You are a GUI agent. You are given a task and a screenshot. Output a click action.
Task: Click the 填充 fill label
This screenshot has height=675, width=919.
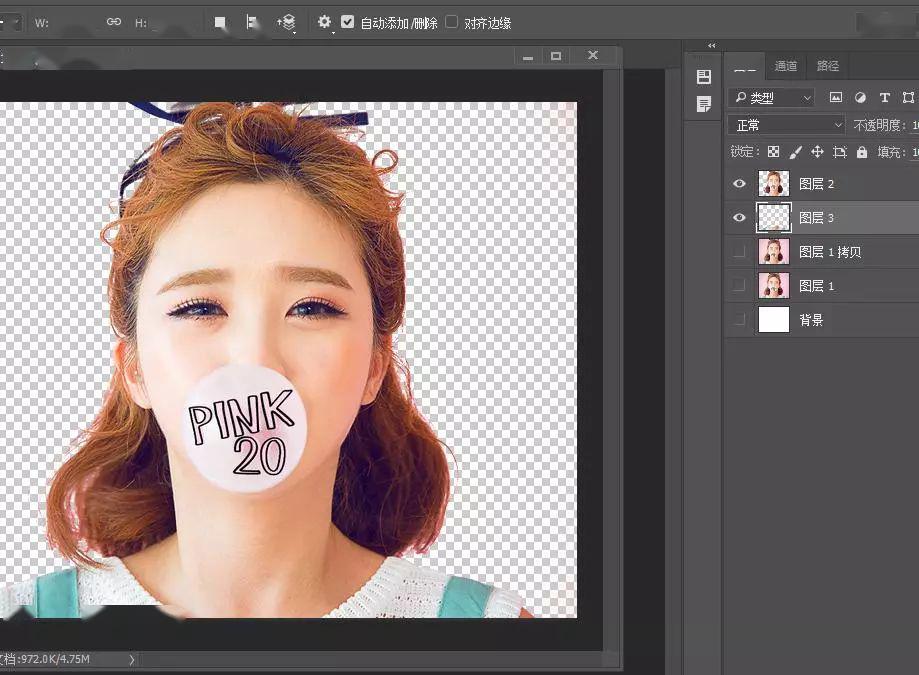click(x=891, y=152)
